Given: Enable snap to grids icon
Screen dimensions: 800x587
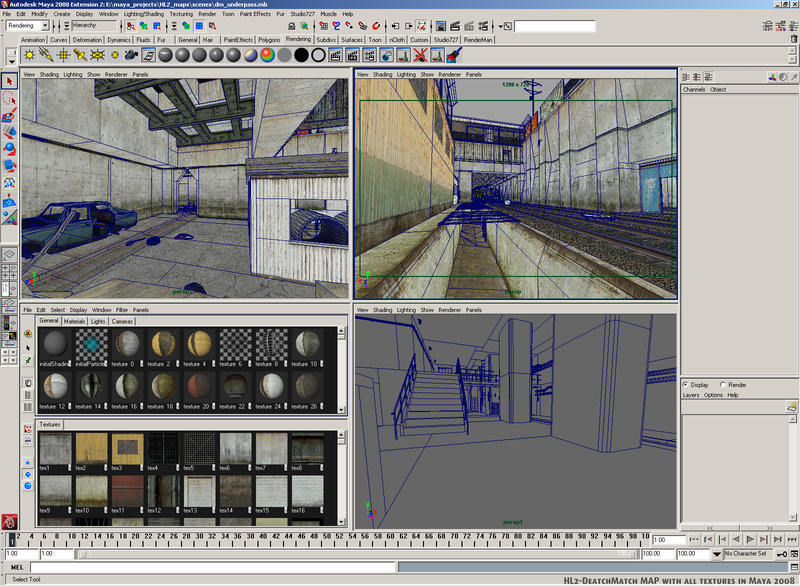Looking at the screenshot, I should click(x=323, y=26).
